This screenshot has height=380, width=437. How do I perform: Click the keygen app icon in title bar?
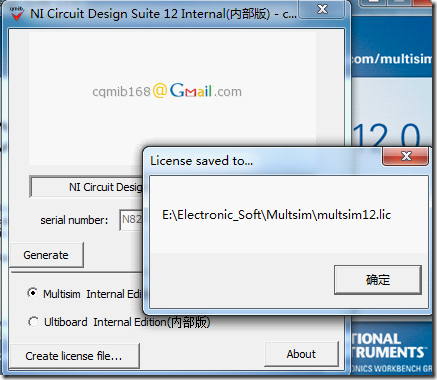point(17,13)
